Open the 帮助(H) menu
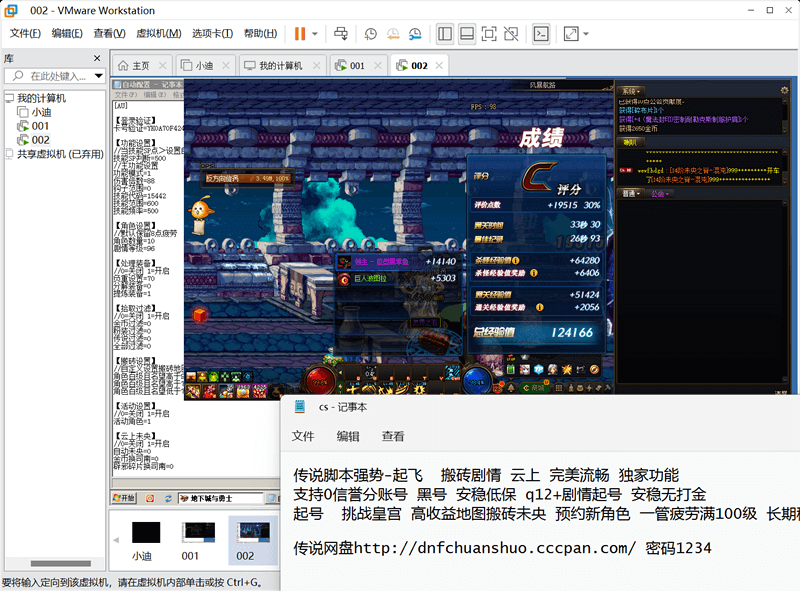The height and width of the screenshot is (591, 800). [x=260, y=33]
